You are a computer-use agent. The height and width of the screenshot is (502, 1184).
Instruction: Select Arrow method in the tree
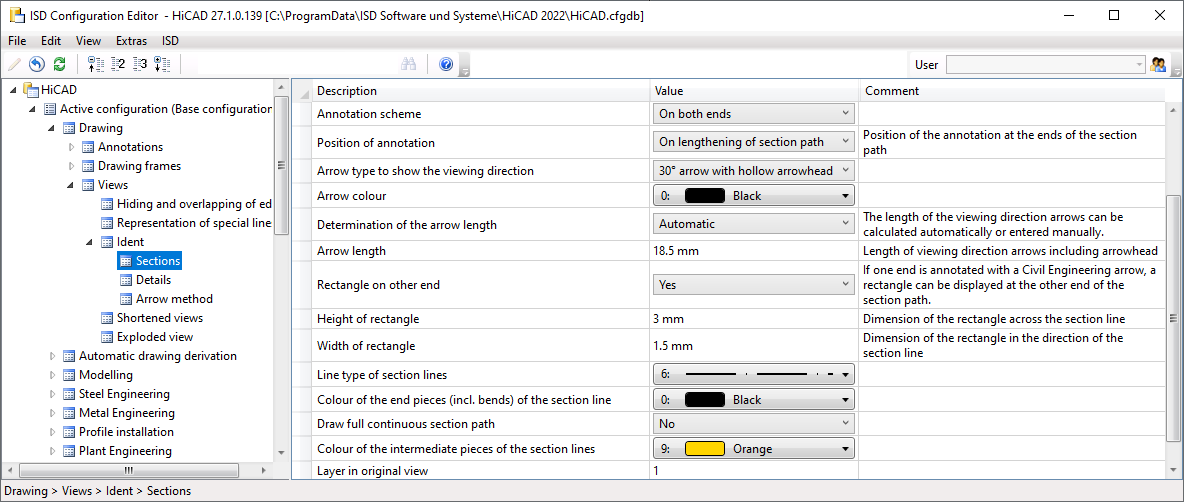coord(174,299)
